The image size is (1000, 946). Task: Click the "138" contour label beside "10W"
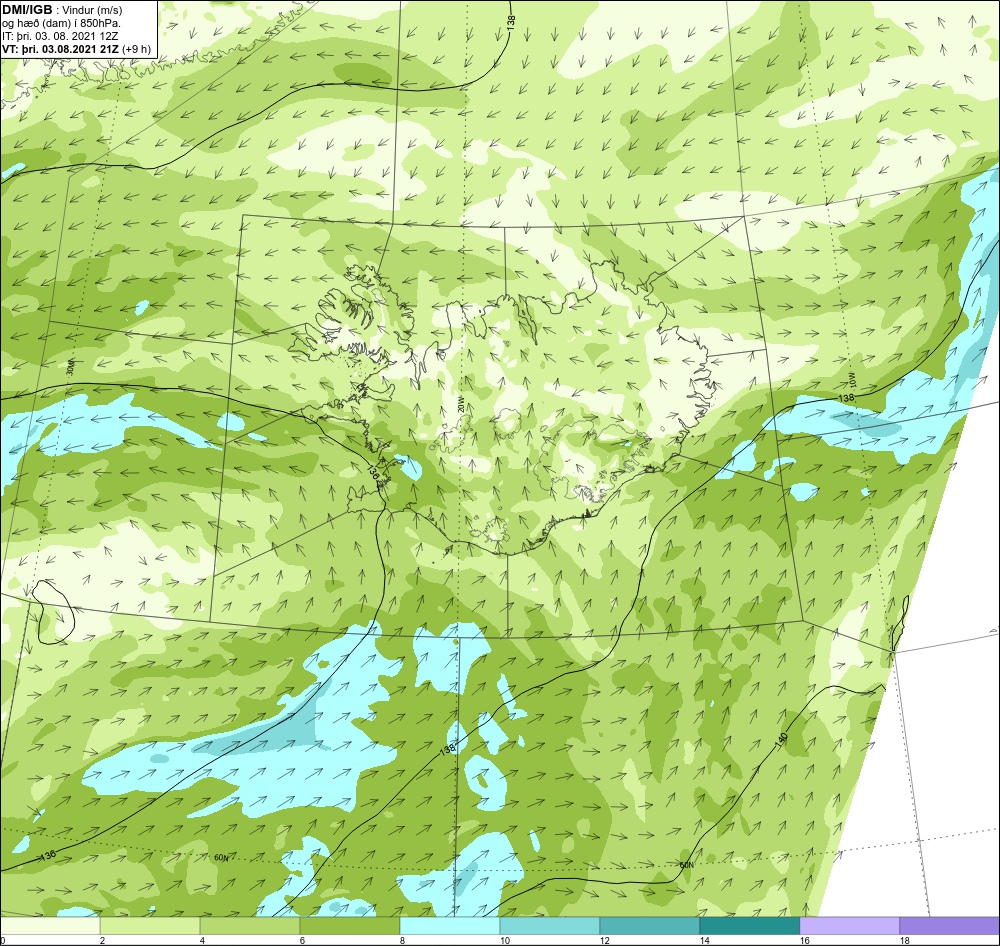[846, 397]
